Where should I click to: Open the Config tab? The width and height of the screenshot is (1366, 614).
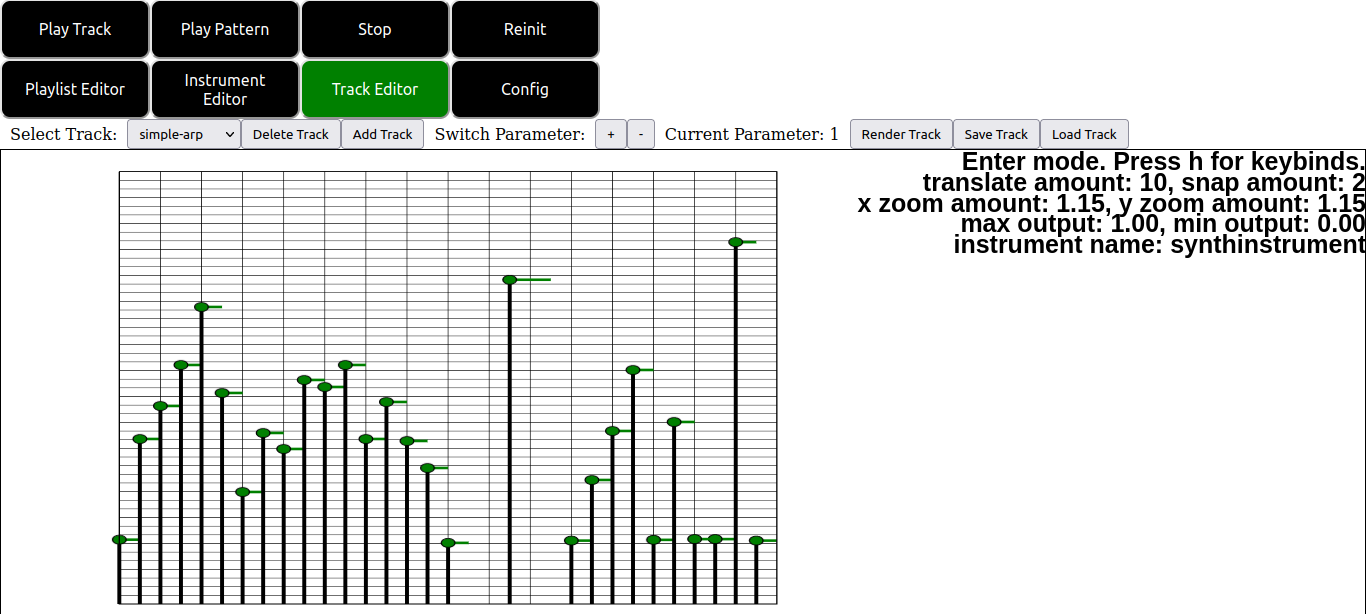[525, 90]
